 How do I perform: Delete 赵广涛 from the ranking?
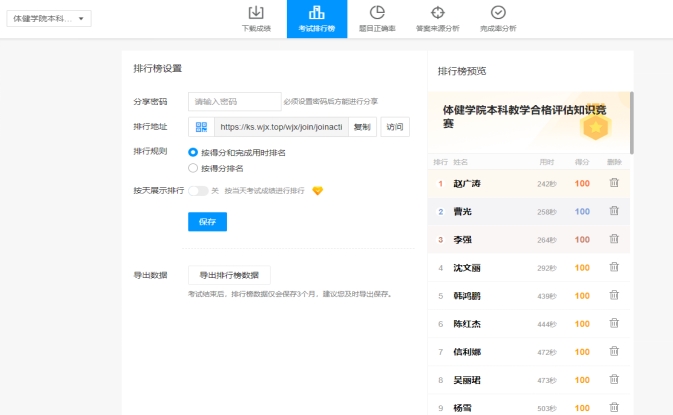pos(614,183)
